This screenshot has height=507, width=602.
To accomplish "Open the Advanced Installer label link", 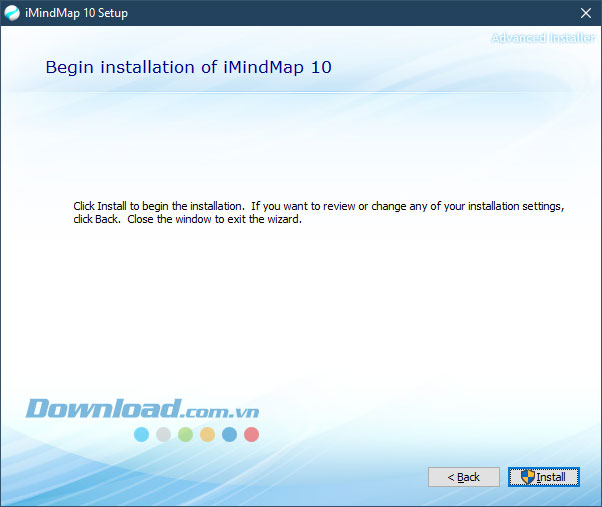I will pyautogui.click(x=542, y=38).
